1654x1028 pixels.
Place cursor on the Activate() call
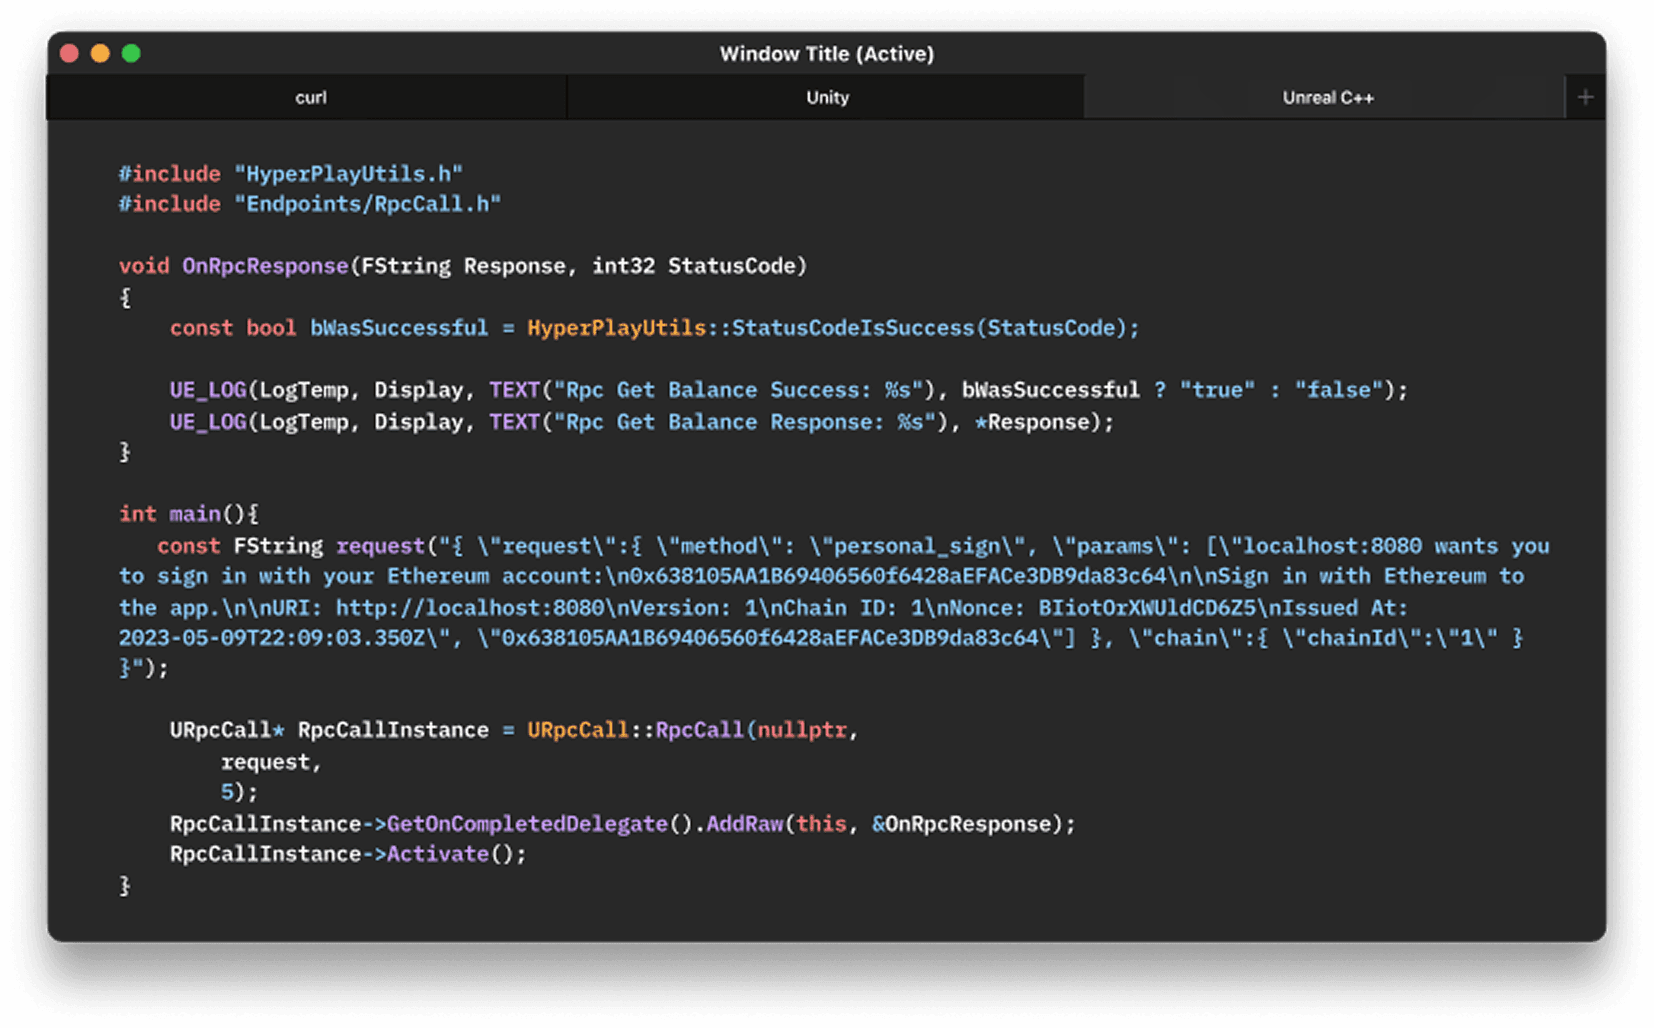(437, 854)
